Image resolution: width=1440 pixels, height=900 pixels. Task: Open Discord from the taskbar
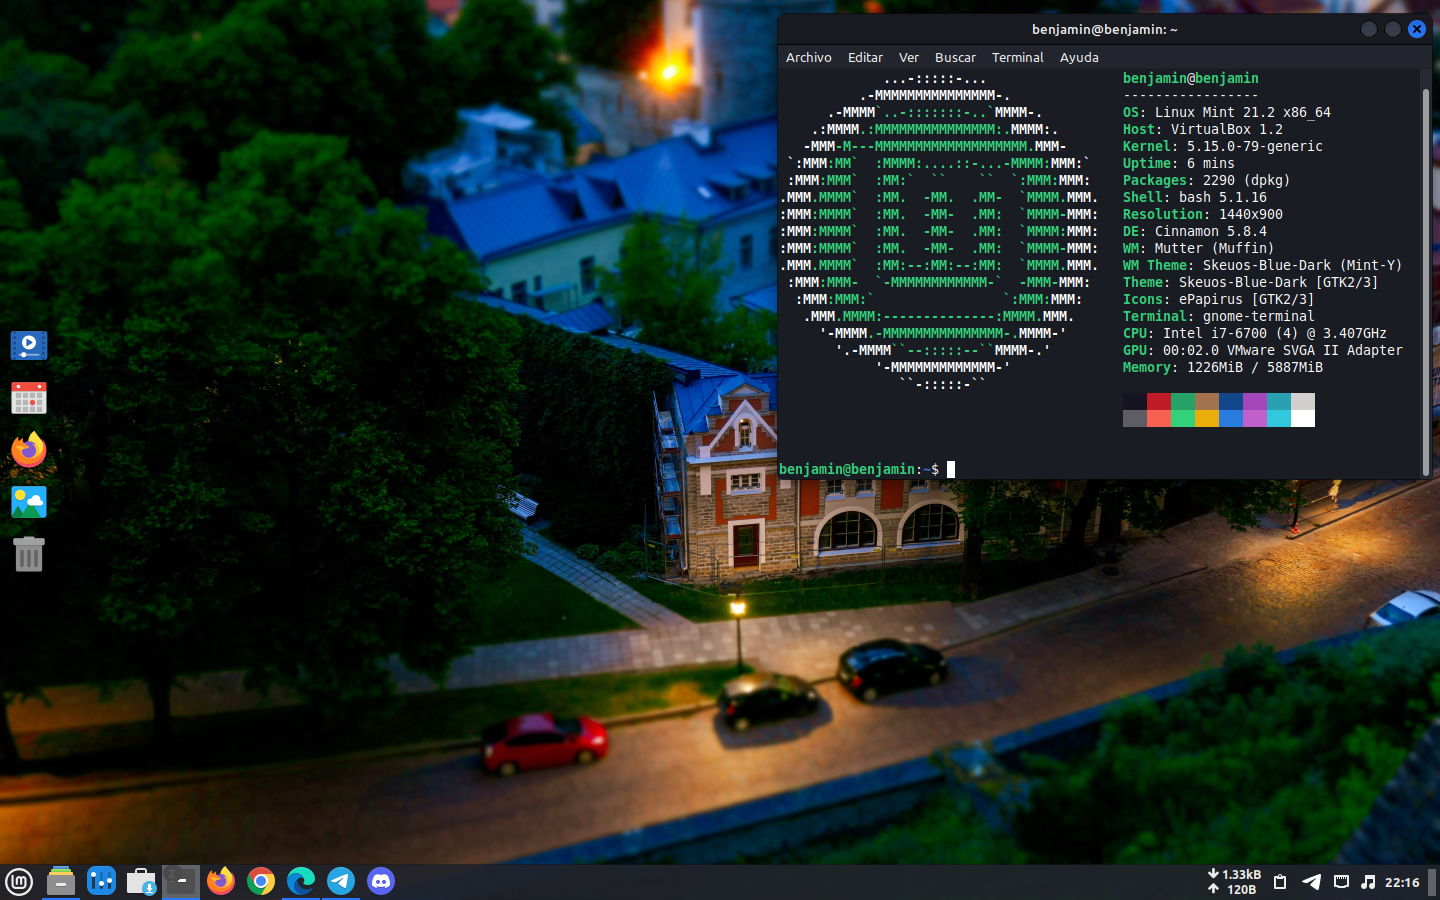pos(381,881)
